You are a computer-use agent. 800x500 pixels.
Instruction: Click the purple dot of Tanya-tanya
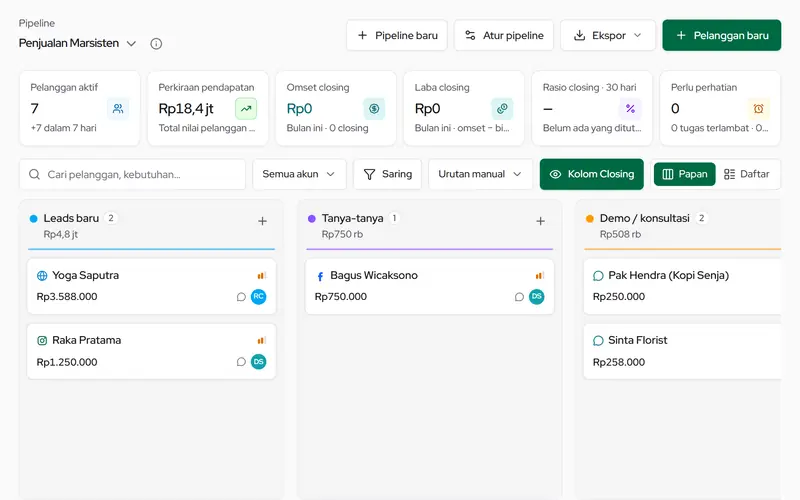[312, 219]
